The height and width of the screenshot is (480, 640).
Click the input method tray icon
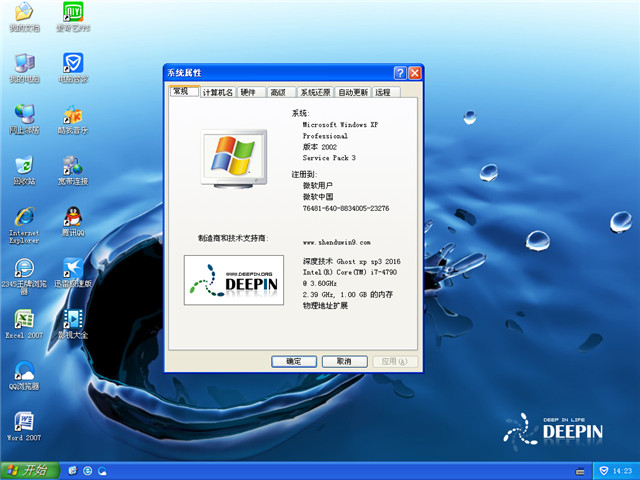[x=580, y=471]
